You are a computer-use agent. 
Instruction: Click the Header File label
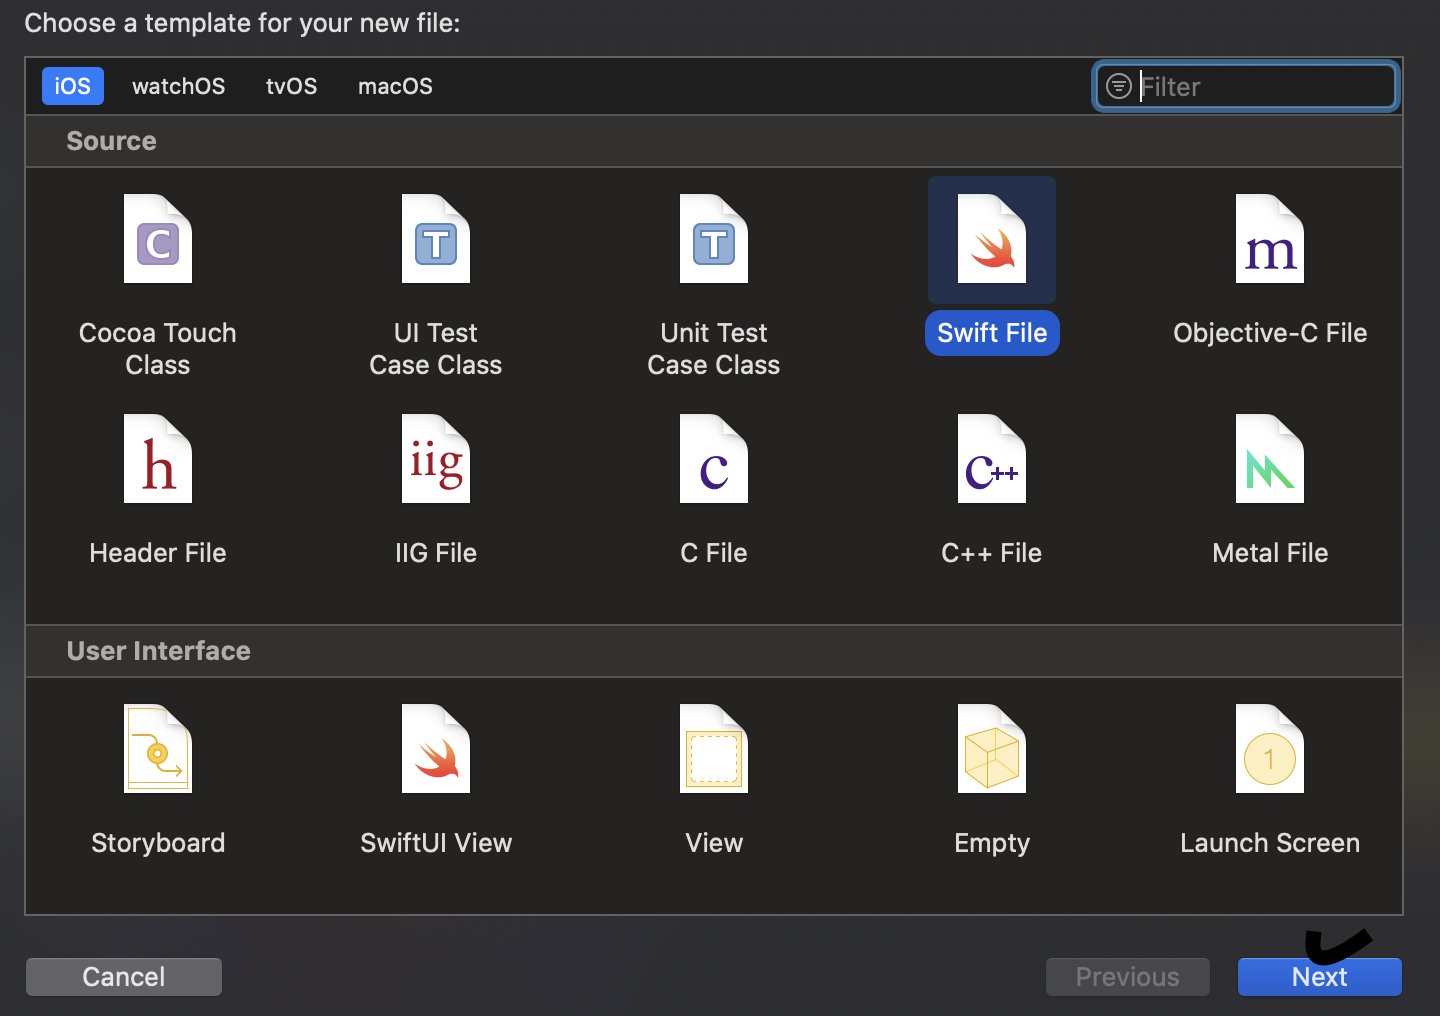[x=158, y=553]
